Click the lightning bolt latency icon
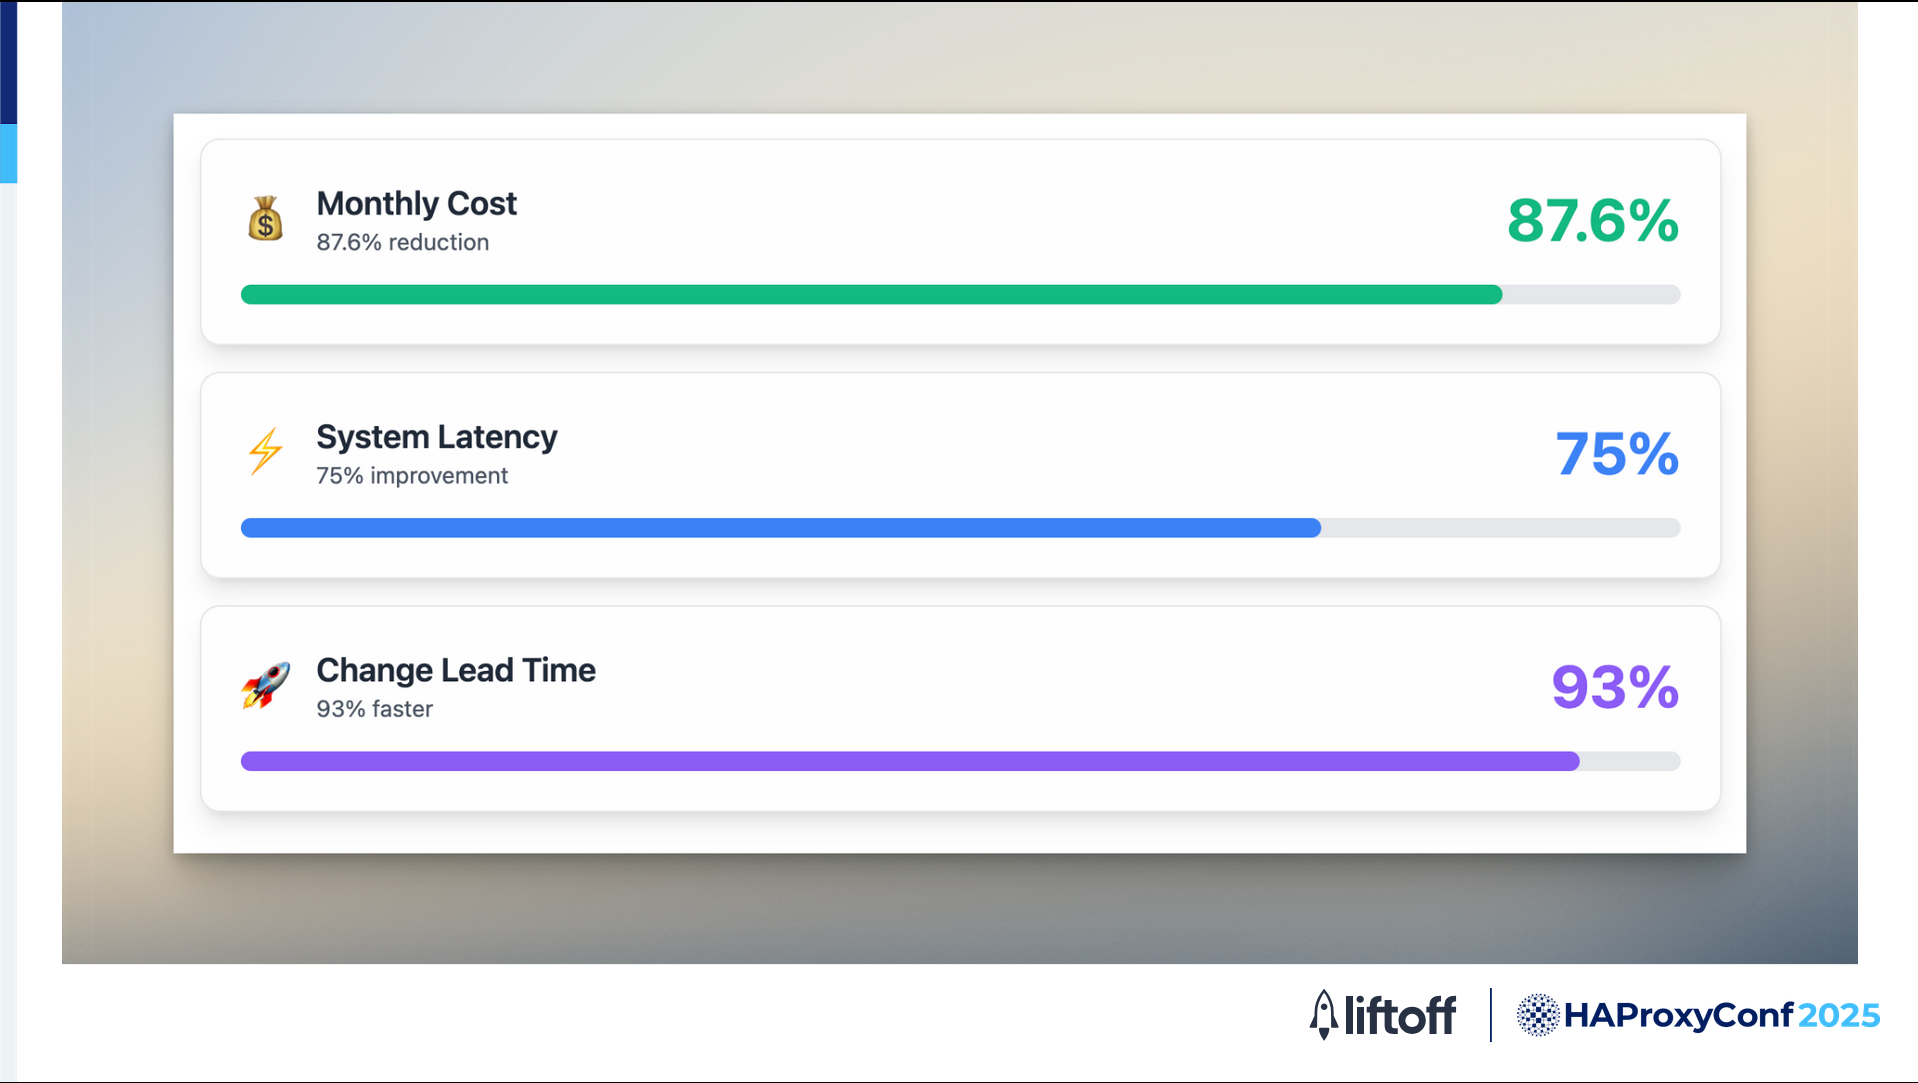This screenshot has height=1083, width=1918. 265,451
